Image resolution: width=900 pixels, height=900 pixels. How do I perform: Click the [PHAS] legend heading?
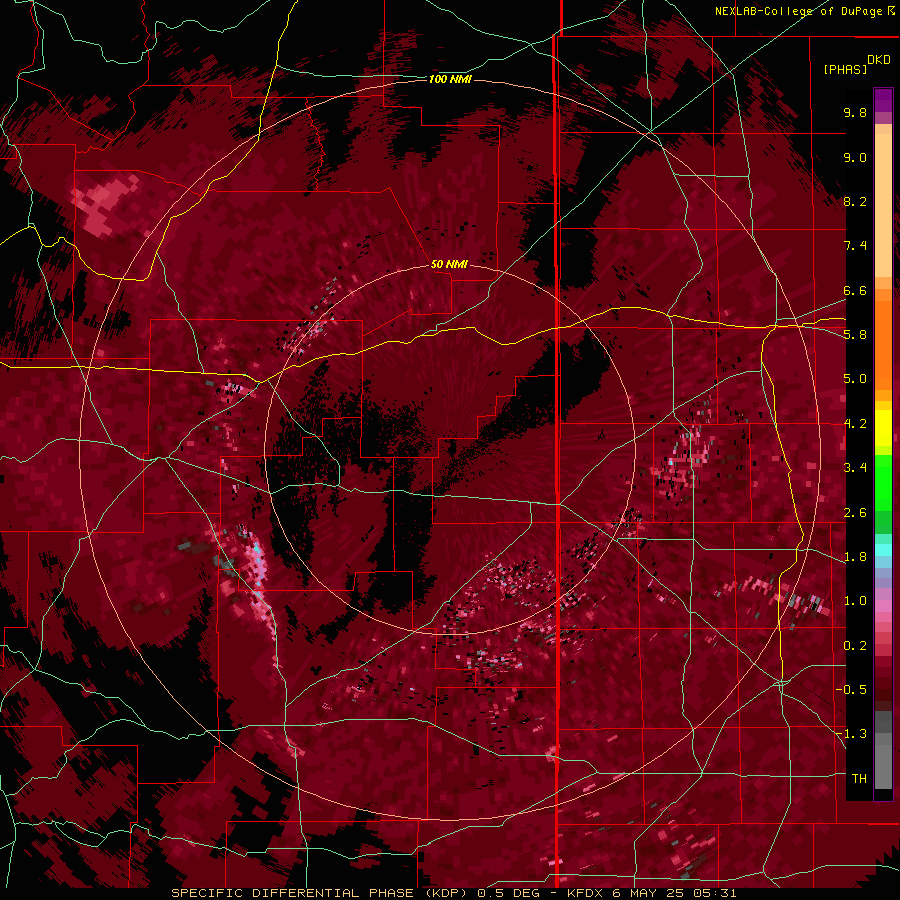pos(845,69)
